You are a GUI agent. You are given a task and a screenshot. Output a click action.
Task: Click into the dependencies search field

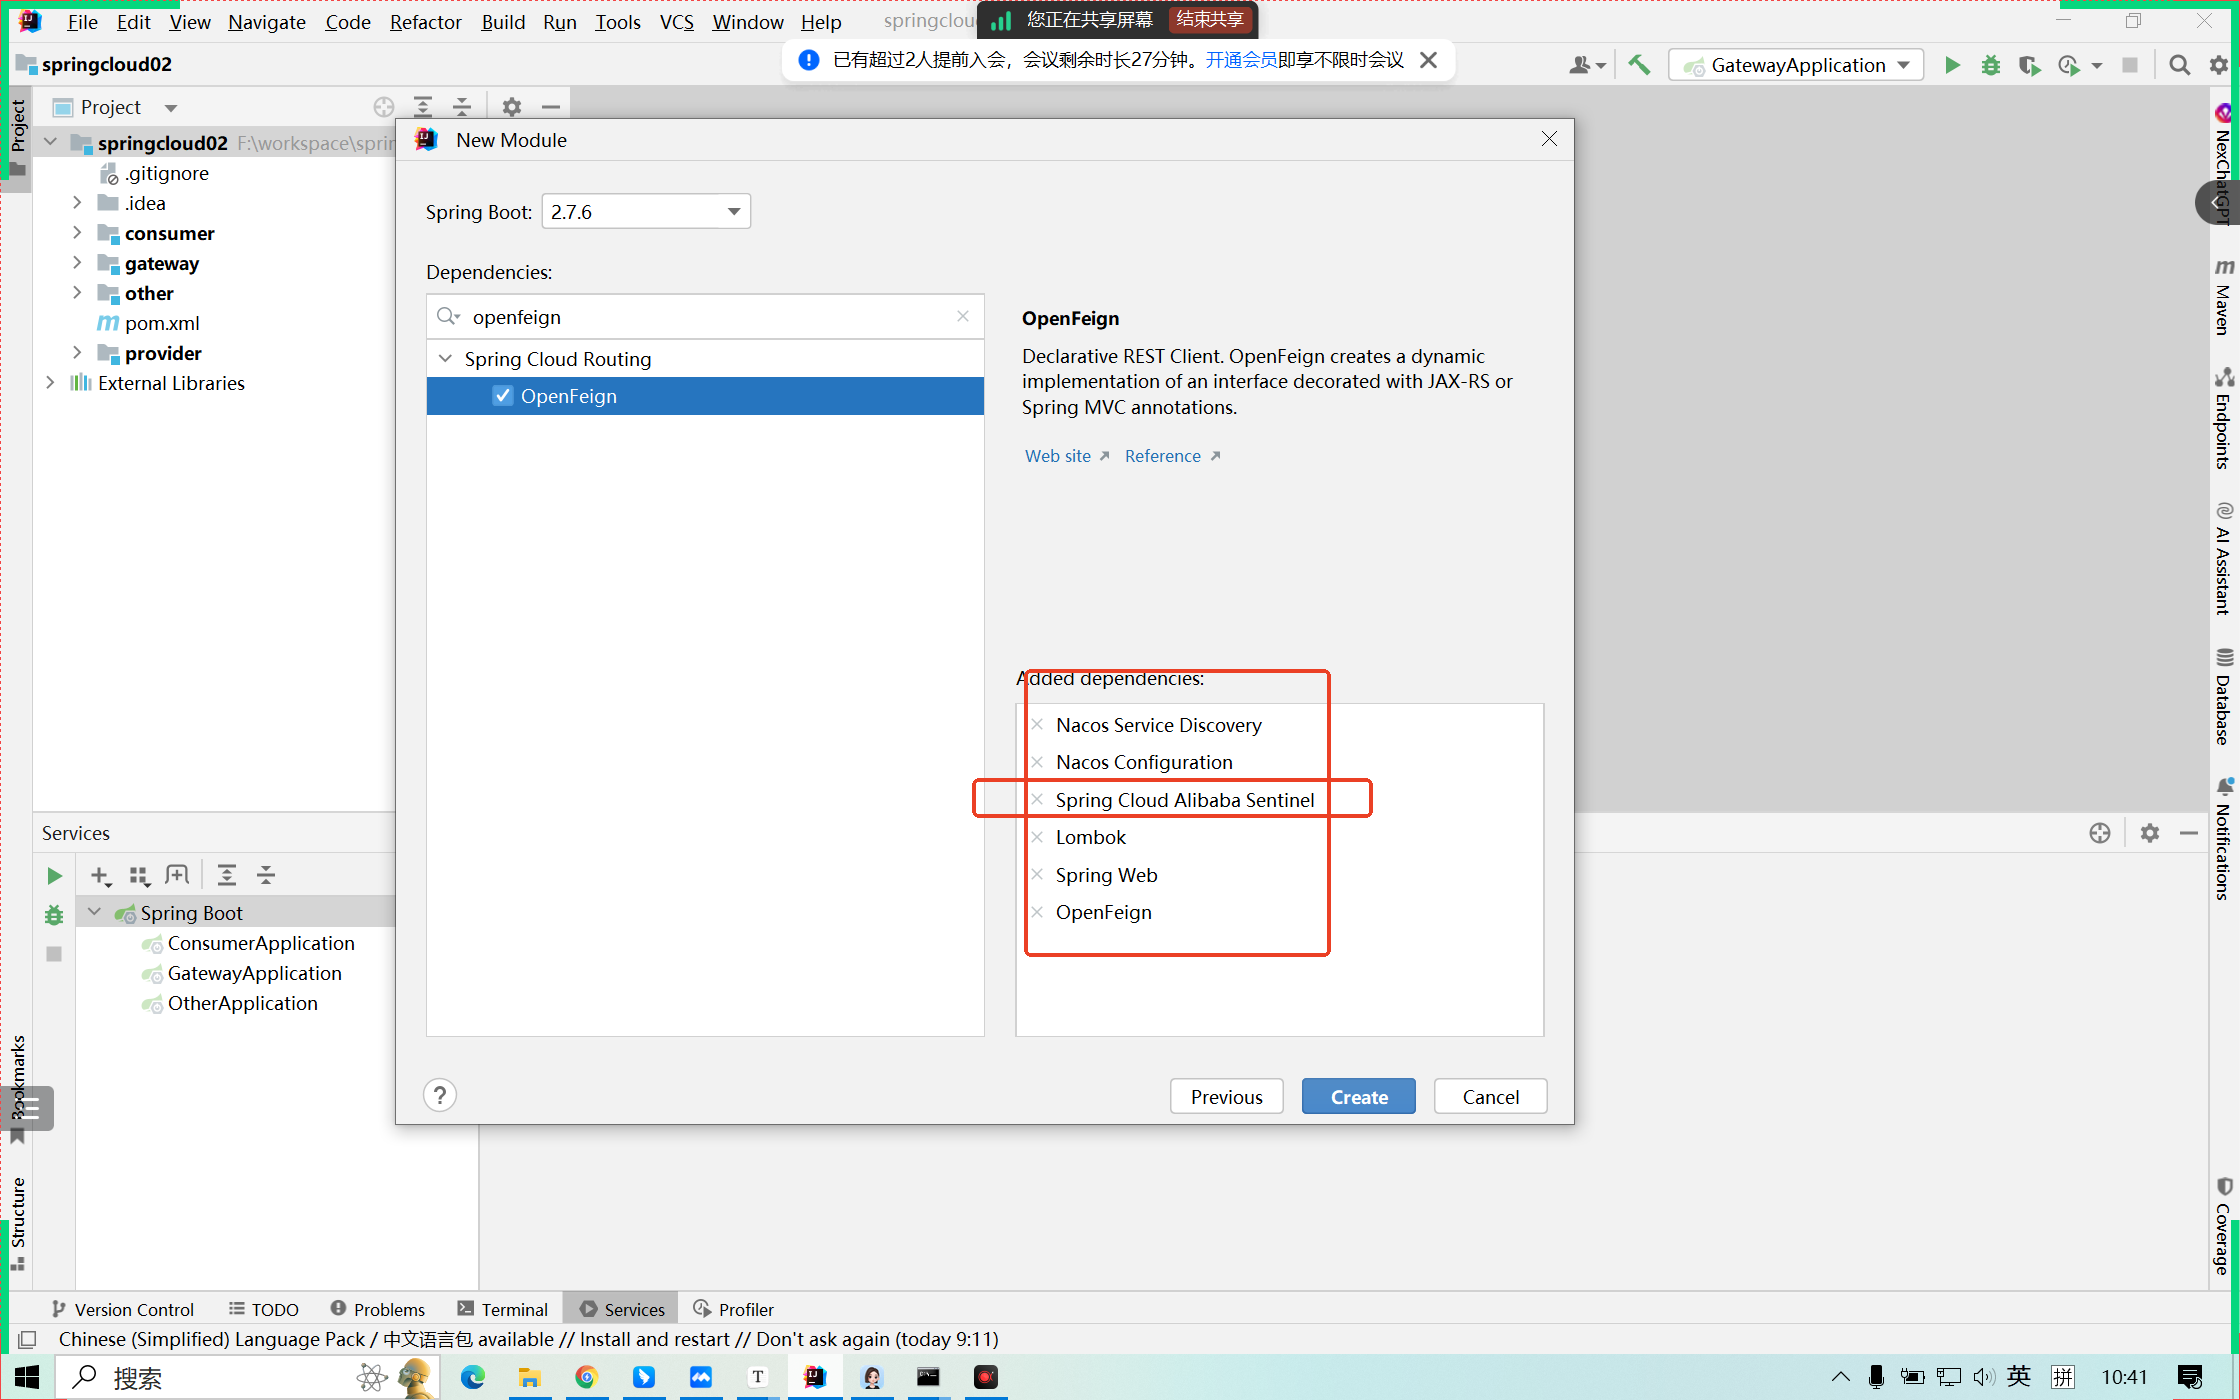(x=705, y=317)
